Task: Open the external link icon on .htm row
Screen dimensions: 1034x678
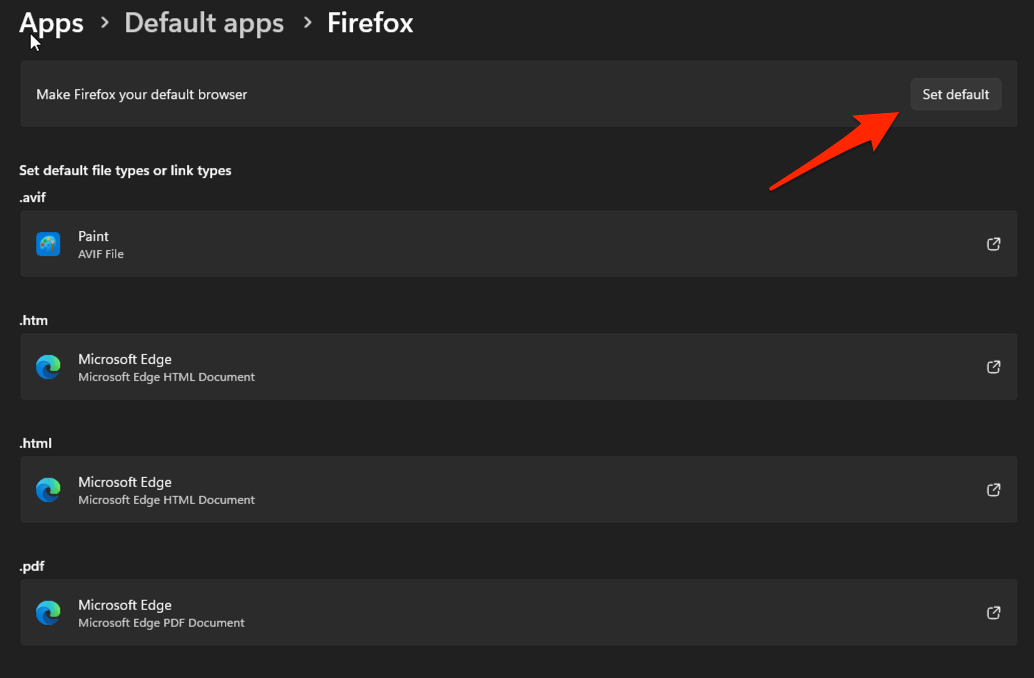Action: (993, 366)
